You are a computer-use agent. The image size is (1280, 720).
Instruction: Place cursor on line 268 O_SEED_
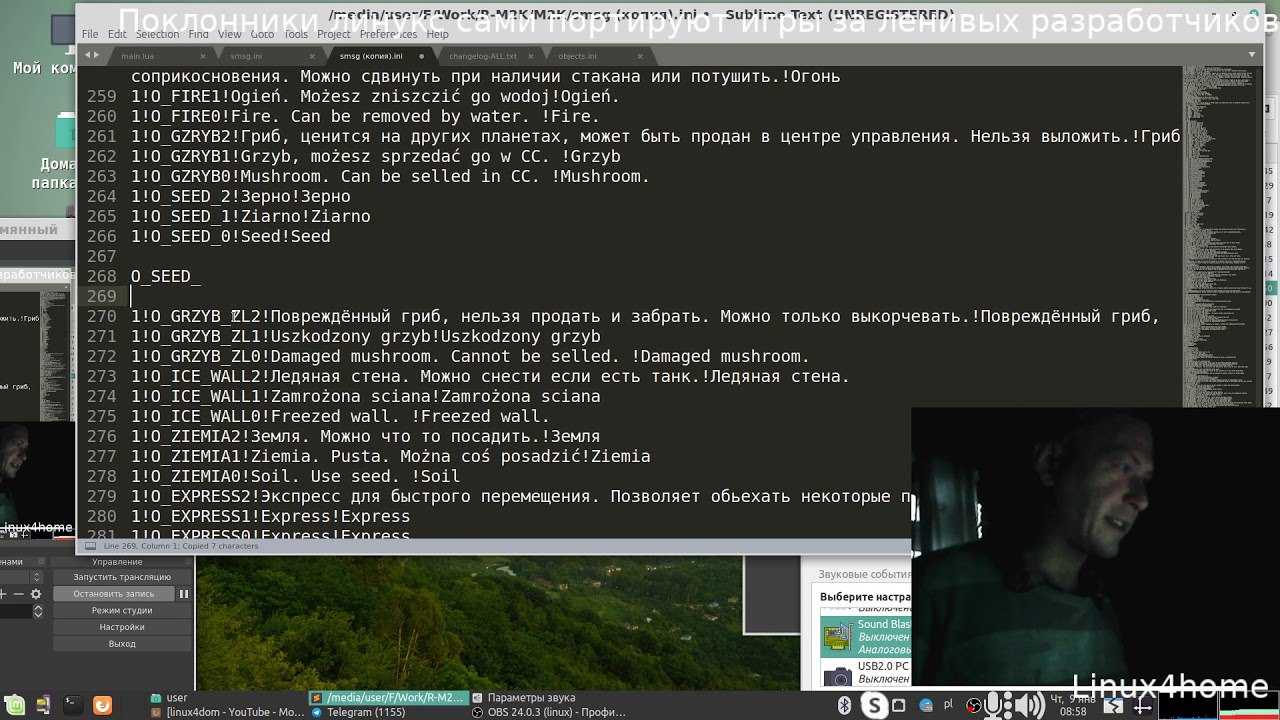point(165,276)
